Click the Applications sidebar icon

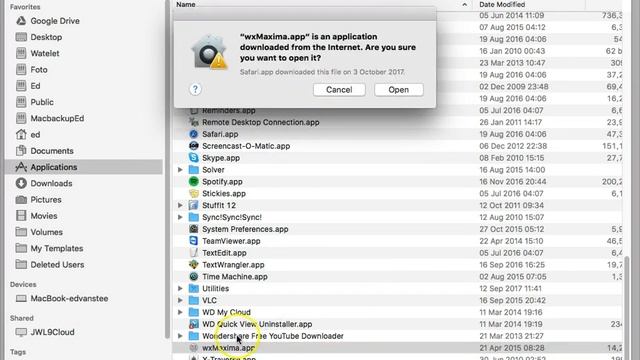pos(21,167)
